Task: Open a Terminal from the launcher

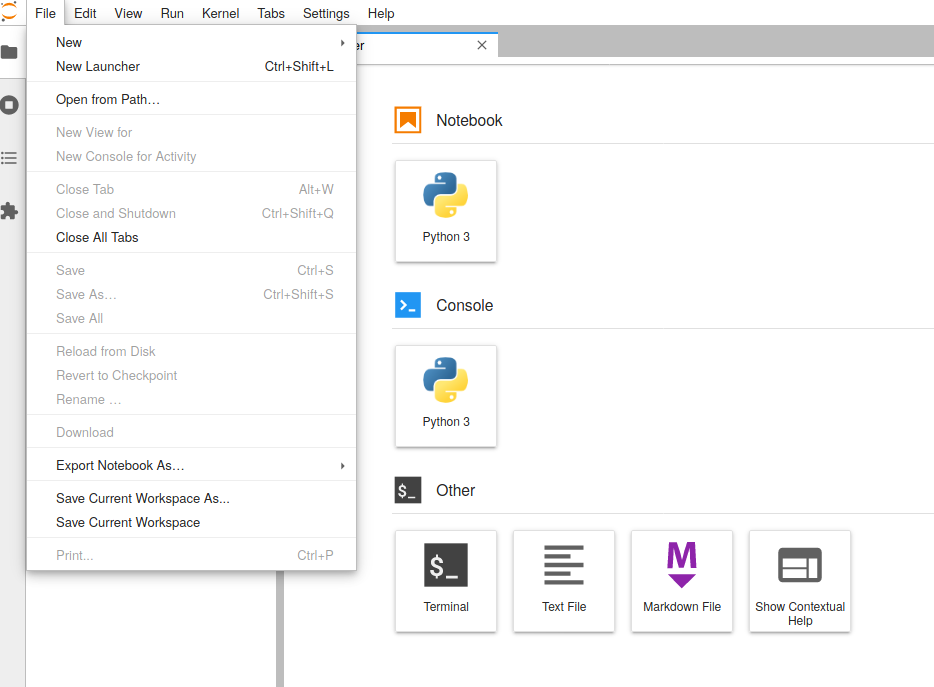Action: 445,581
